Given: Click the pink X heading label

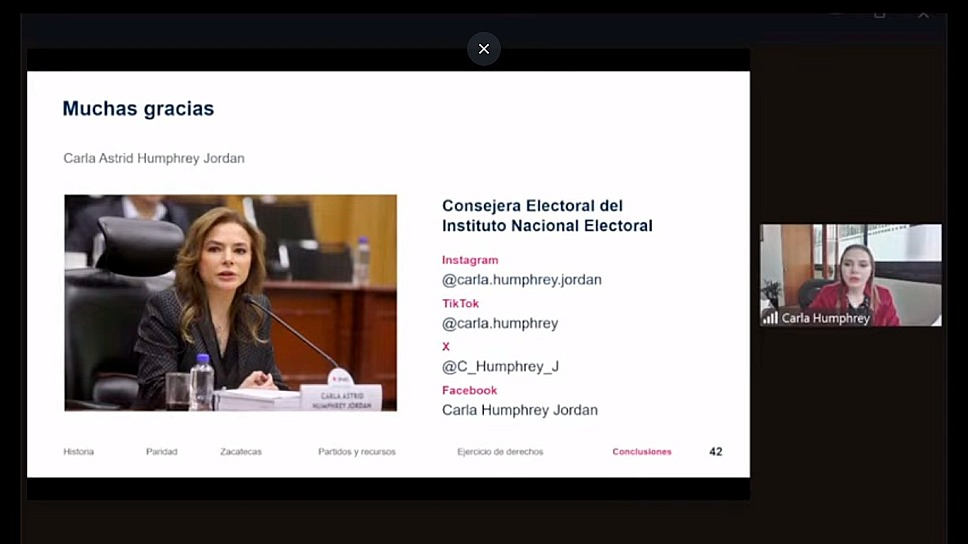Looking at the screenshot, I should click(x=446, y=346).
